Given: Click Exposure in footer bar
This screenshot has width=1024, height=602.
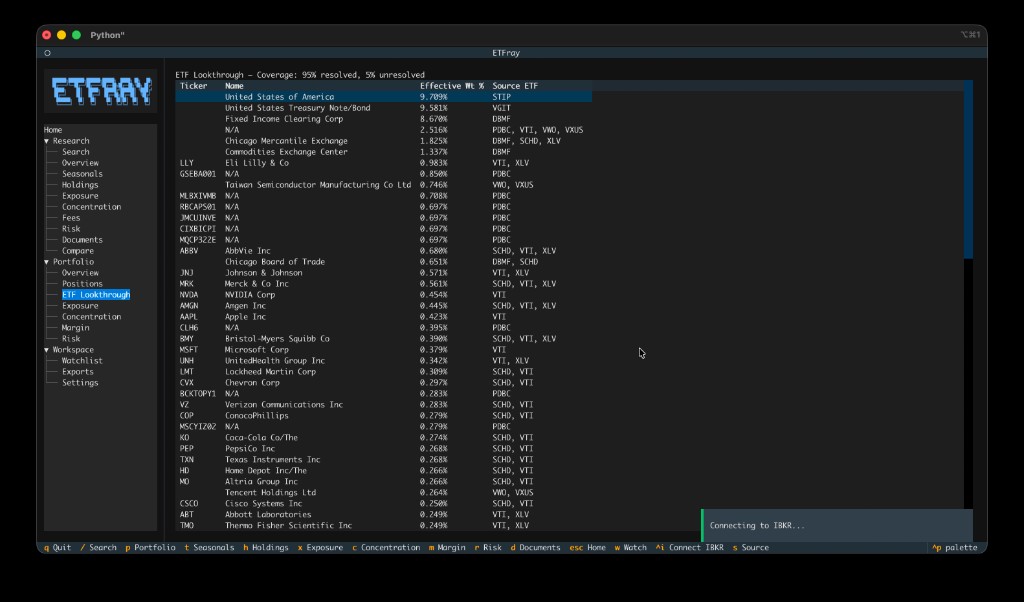Looking at the screenshot, I should (320, 547).
